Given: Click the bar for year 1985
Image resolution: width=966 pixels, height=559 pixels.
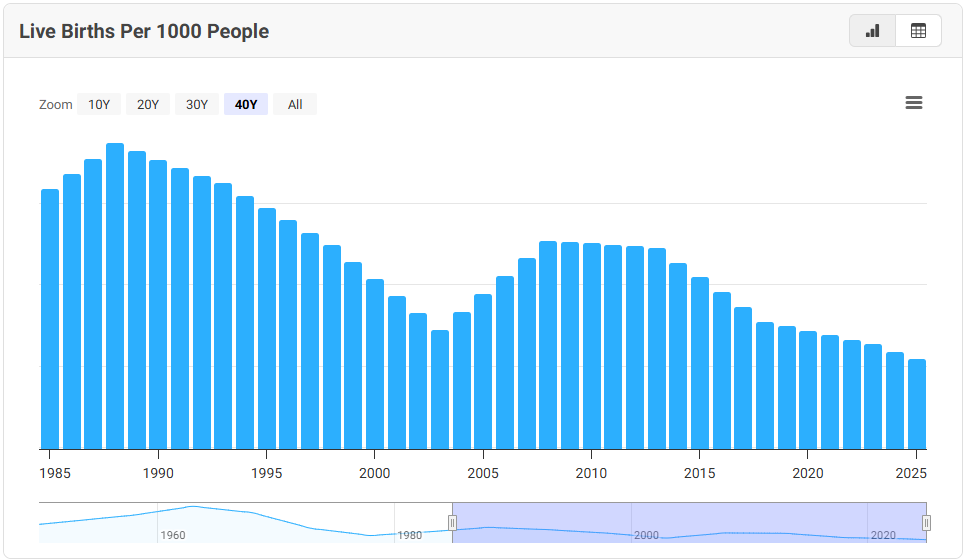Looking at the screenshot, I should [50, 319].
